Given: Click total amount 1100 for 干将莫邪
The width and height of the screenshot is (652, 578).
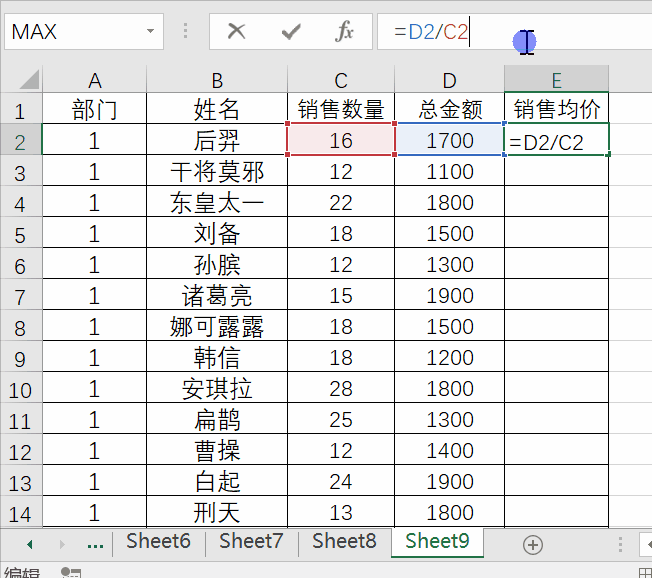Looking at the screenshot, I should (449, 171).
